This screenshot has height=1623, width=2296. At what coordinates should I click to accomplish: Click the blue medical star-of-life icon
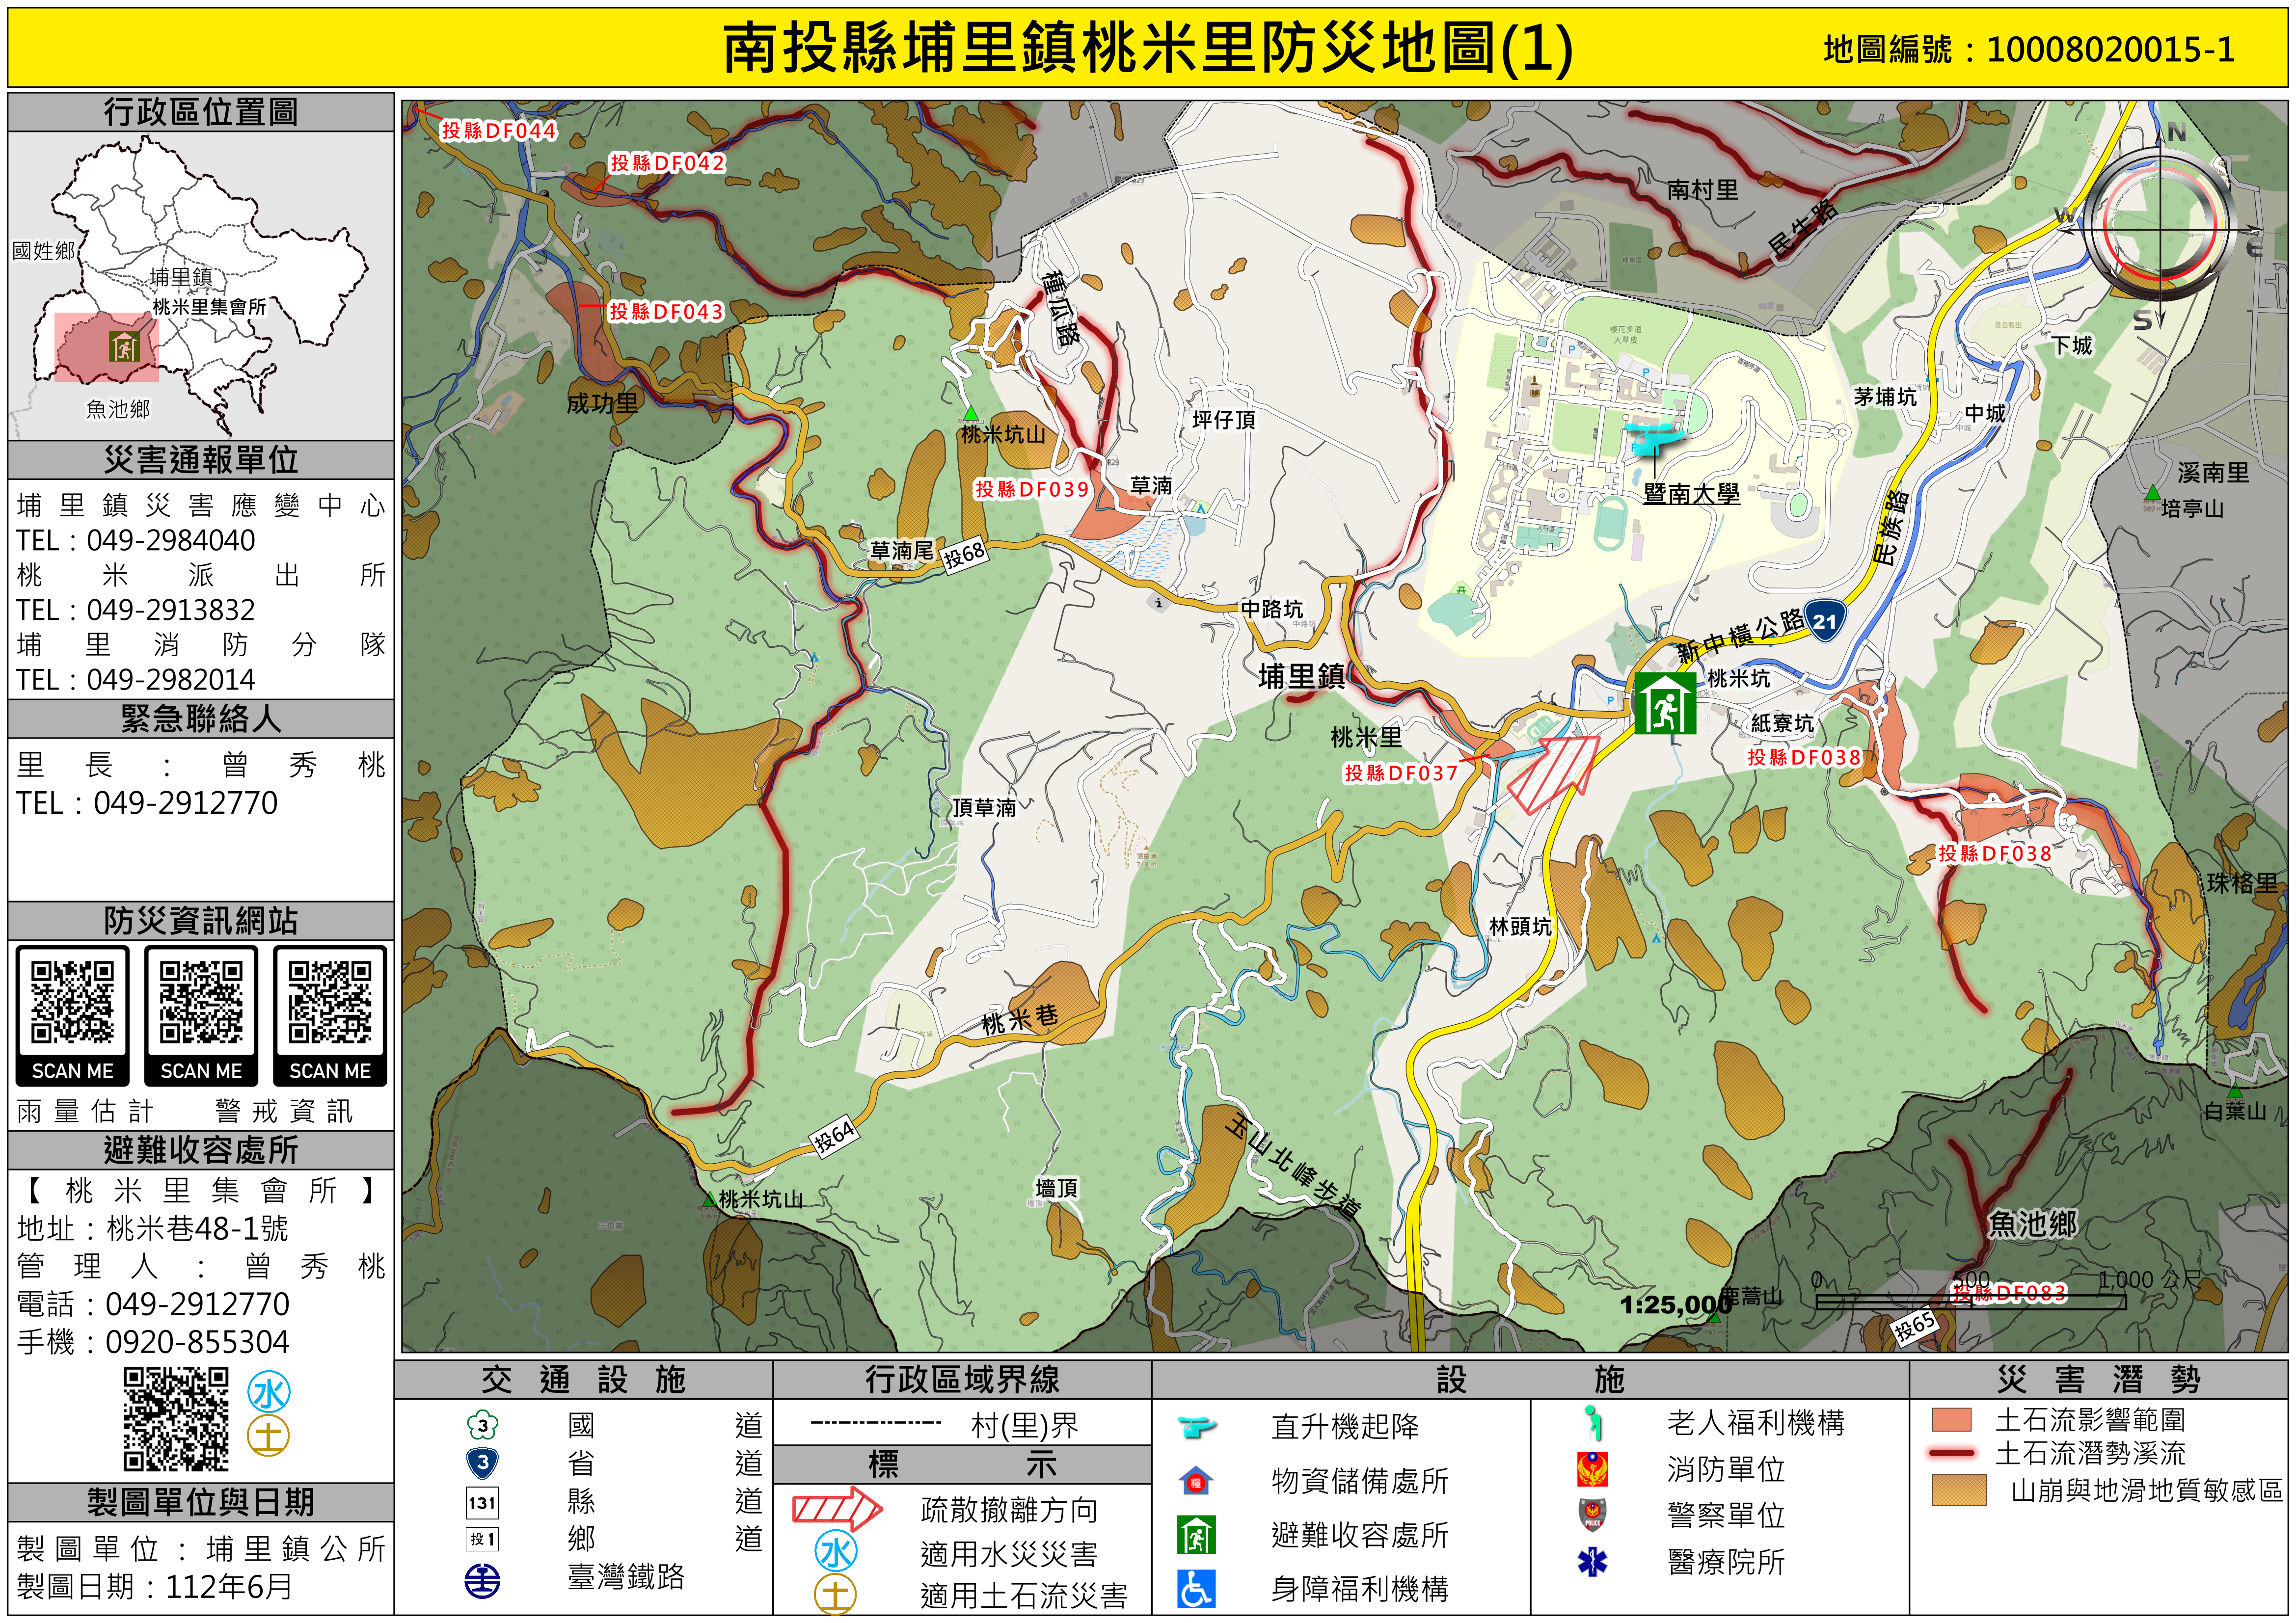coord(1592,1561)
